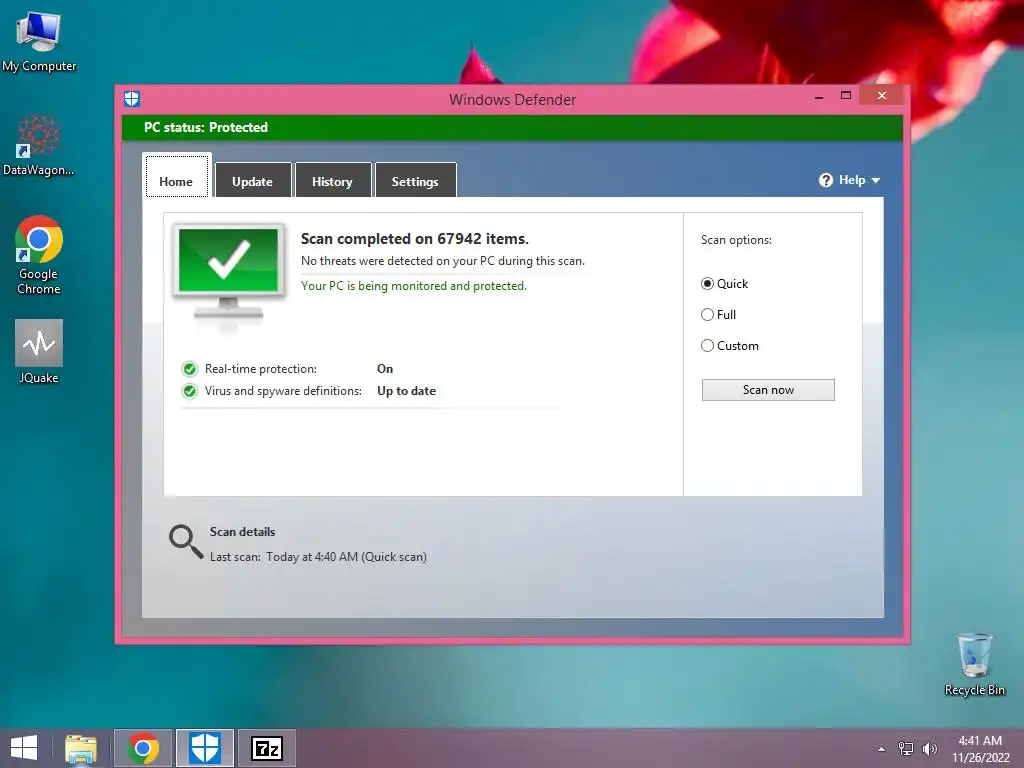Click 'Last scan: Today at 4:40 AM' text
The width and height of the screenshot is (1024, 768).
[318, 557]
